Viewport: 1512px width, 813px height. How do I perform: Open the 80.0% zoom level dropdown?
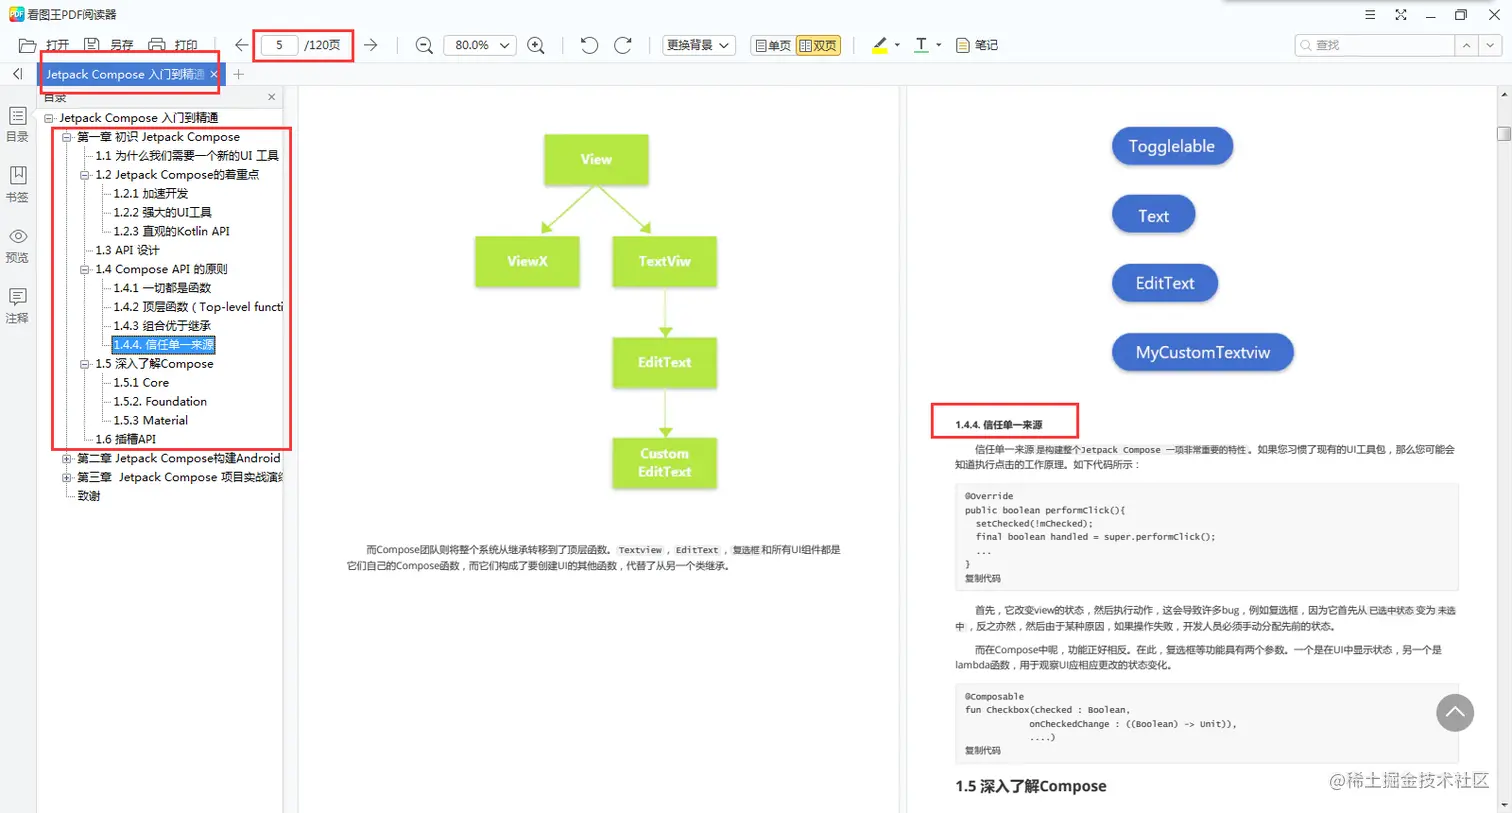pos(480,45)
